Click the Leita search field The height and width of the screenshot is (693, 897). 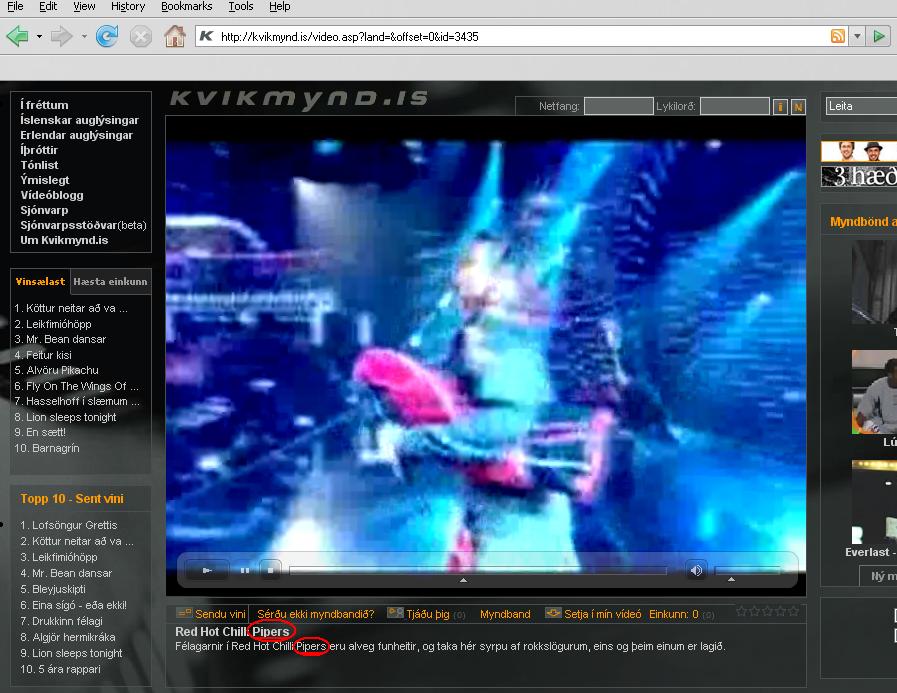tap(861, 106)
